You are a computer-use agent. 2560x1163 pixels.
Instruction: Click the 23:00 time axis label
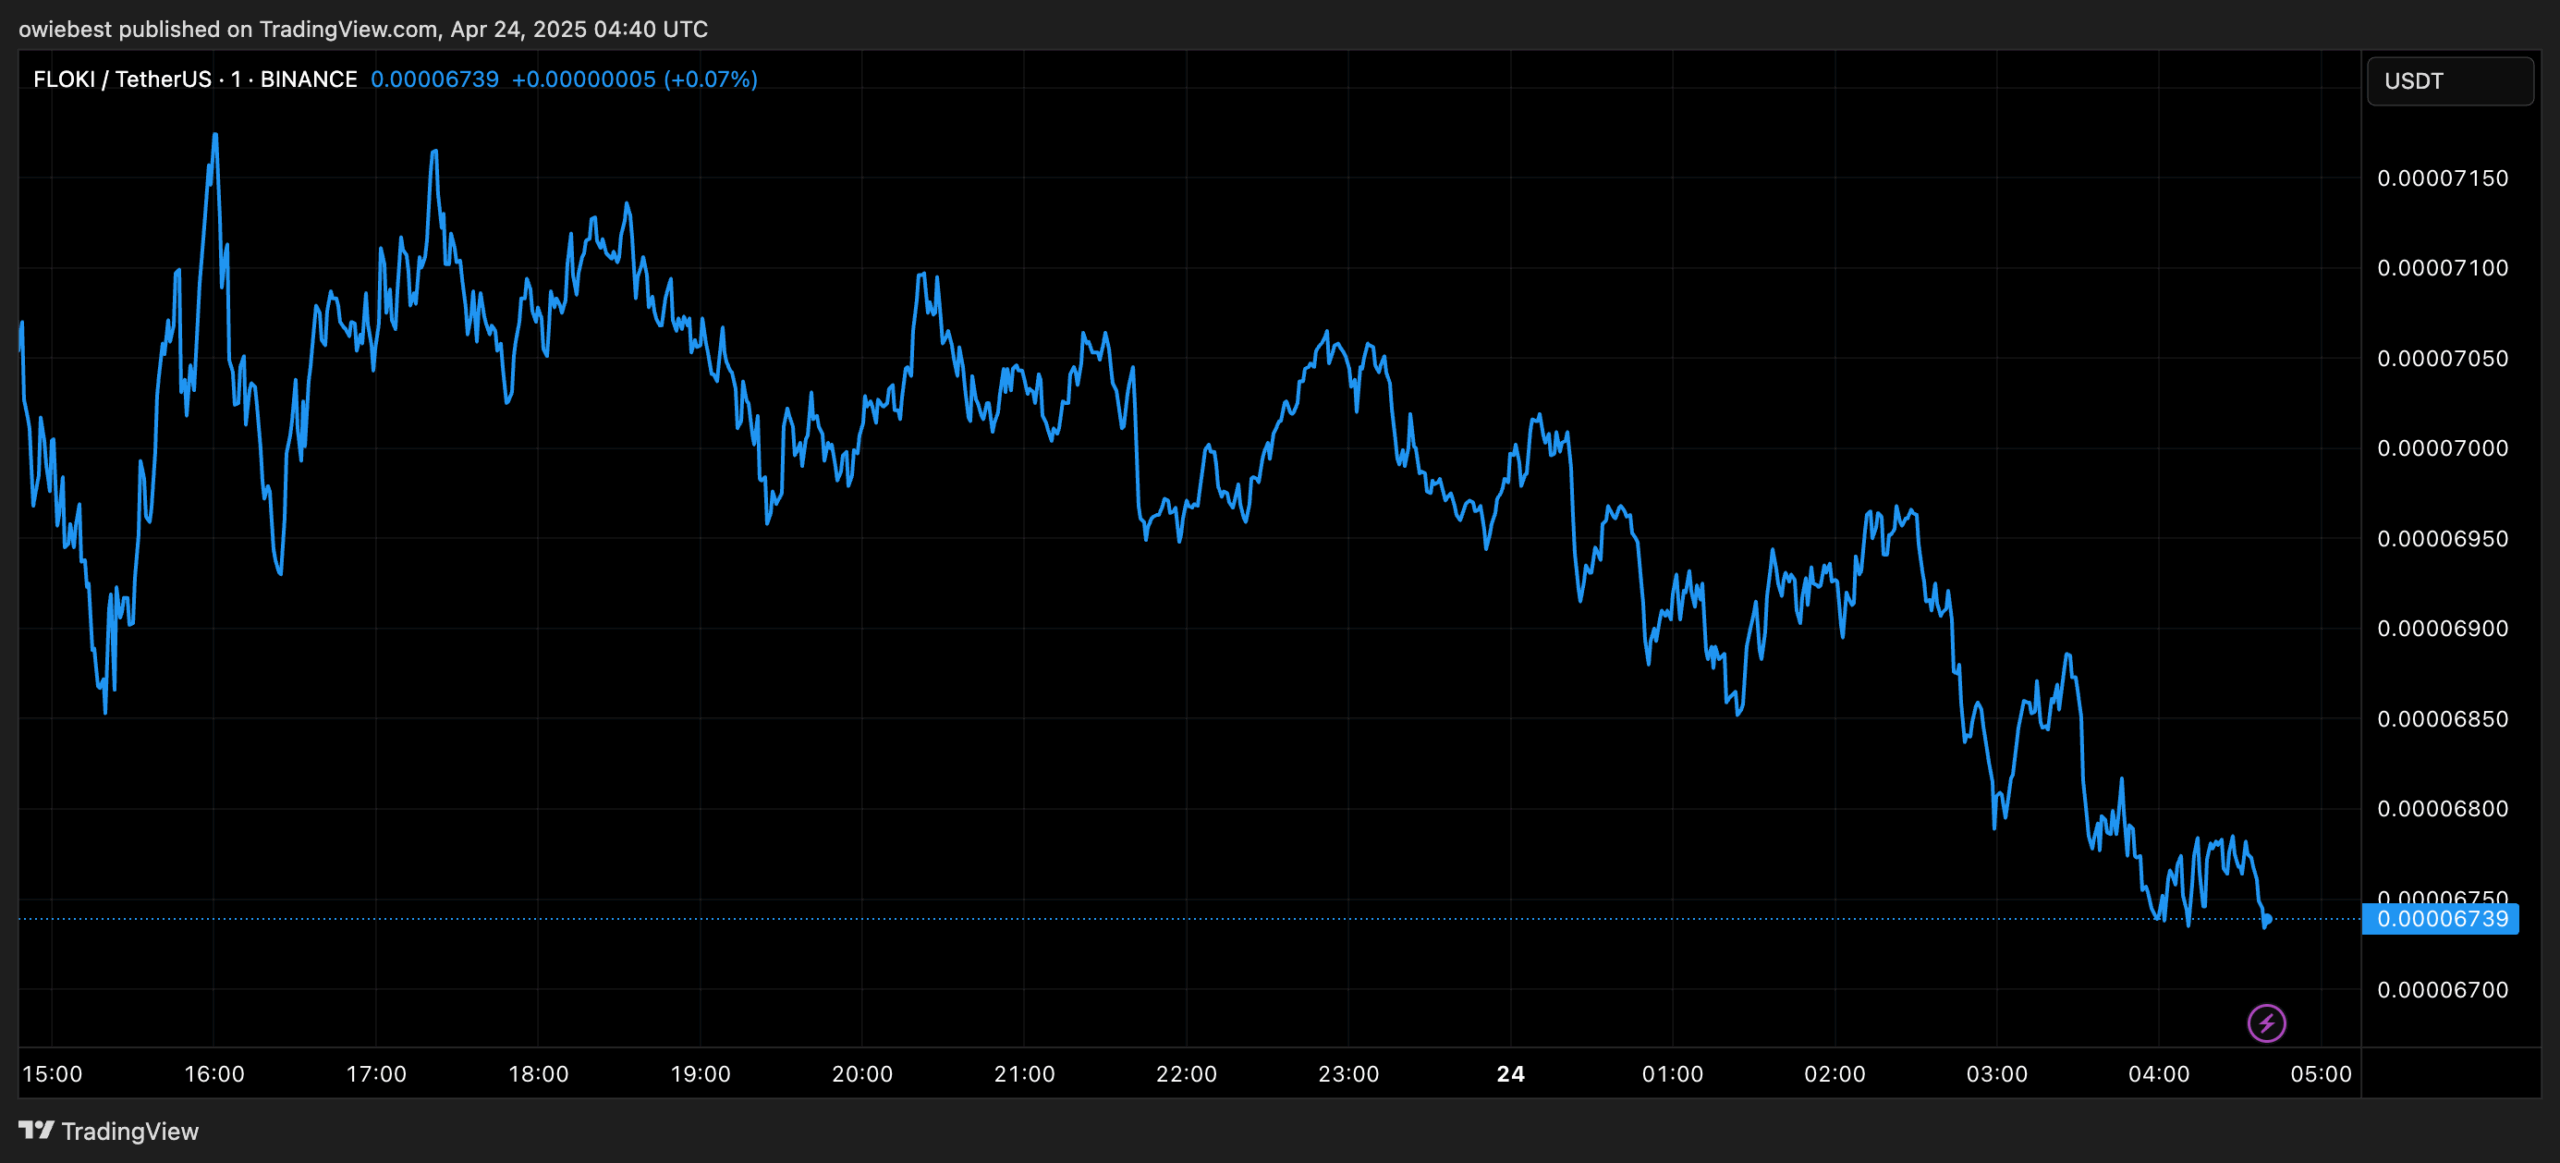pos(1348,1074)
